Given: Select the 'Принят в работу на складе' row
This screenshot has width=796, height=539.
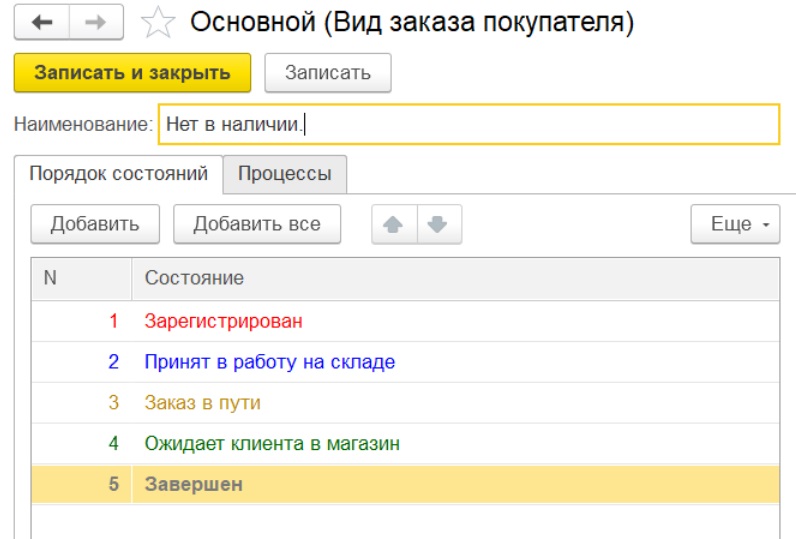Looking at the screenshot, I should 269,362.
